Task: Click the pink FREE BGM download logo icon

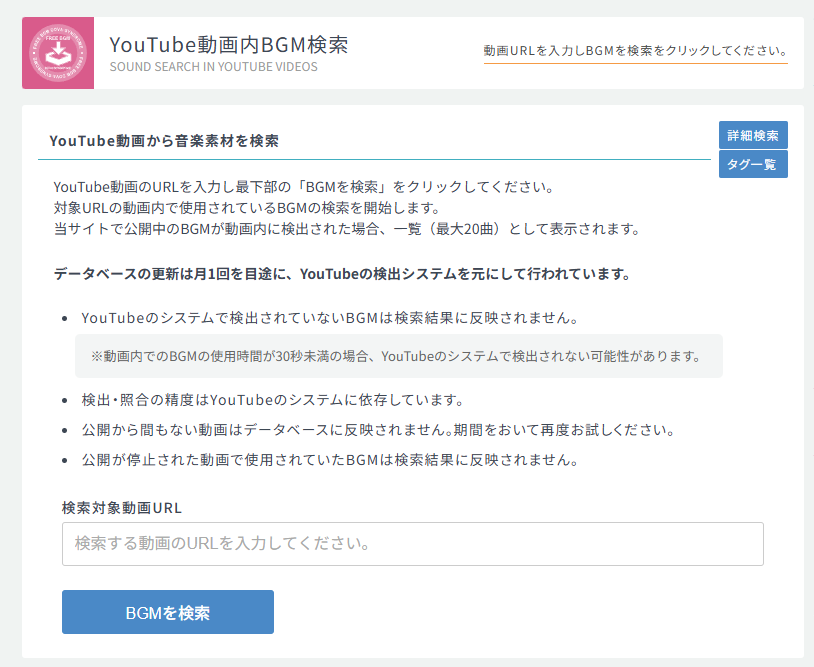Action: tap(58, 53)
